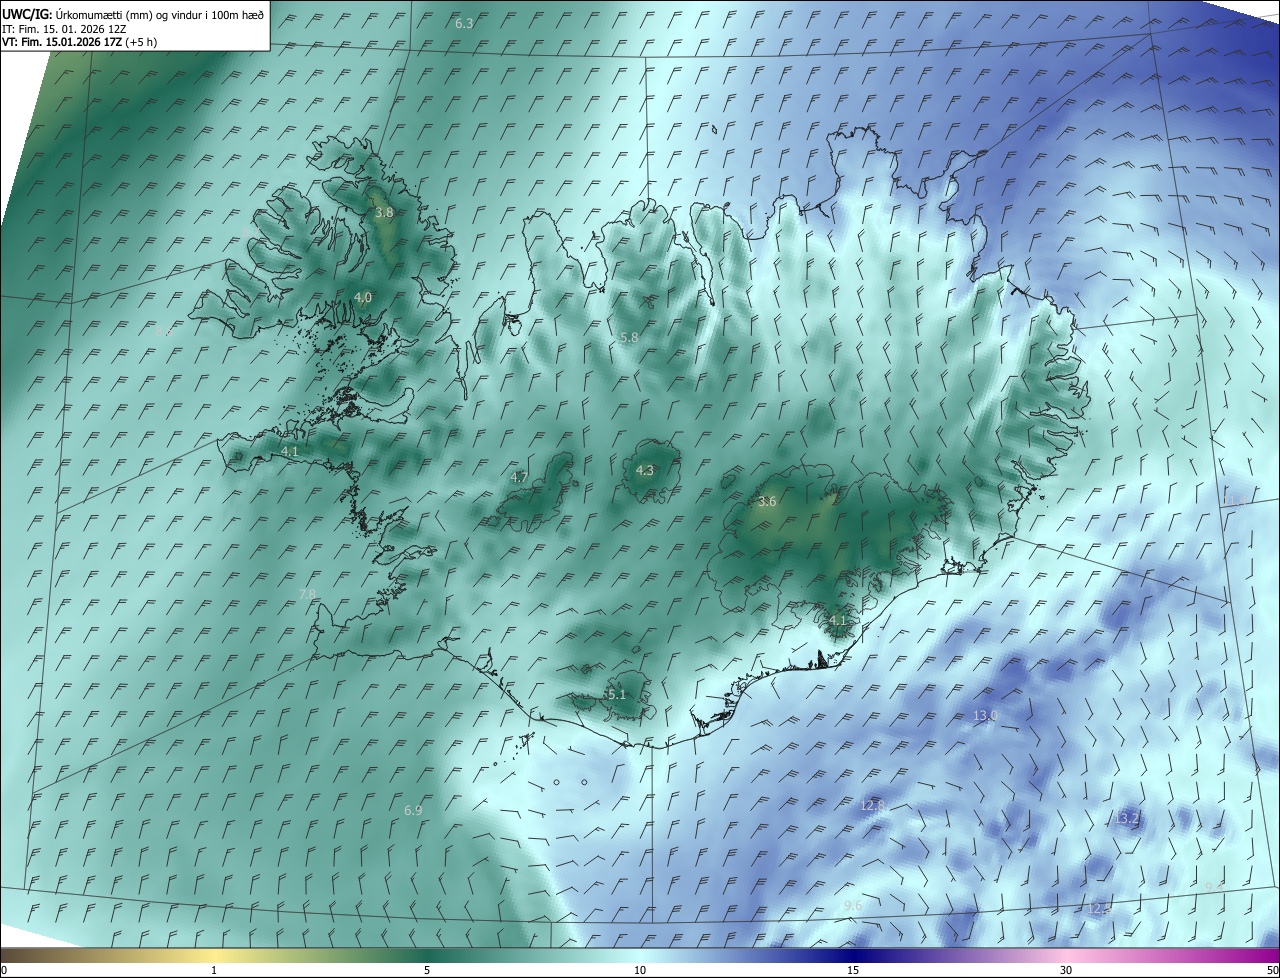Viewport: 1280px width, 978px height.
Task: Click the 5.1 value on the southern glacier
Action: [x=616, y=694]
